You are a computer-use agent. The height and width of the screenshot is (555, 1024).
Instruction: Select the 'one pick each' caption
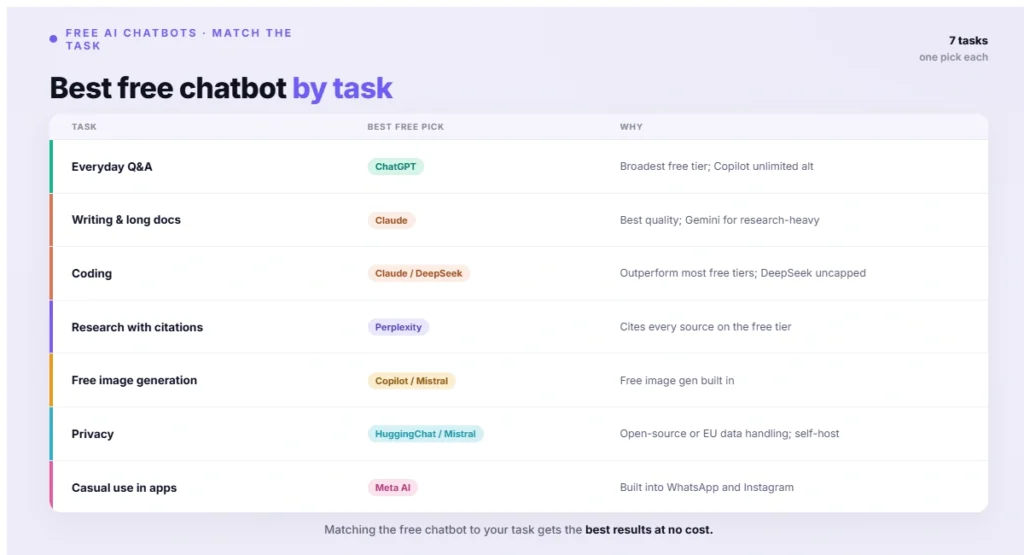(953, 57)
